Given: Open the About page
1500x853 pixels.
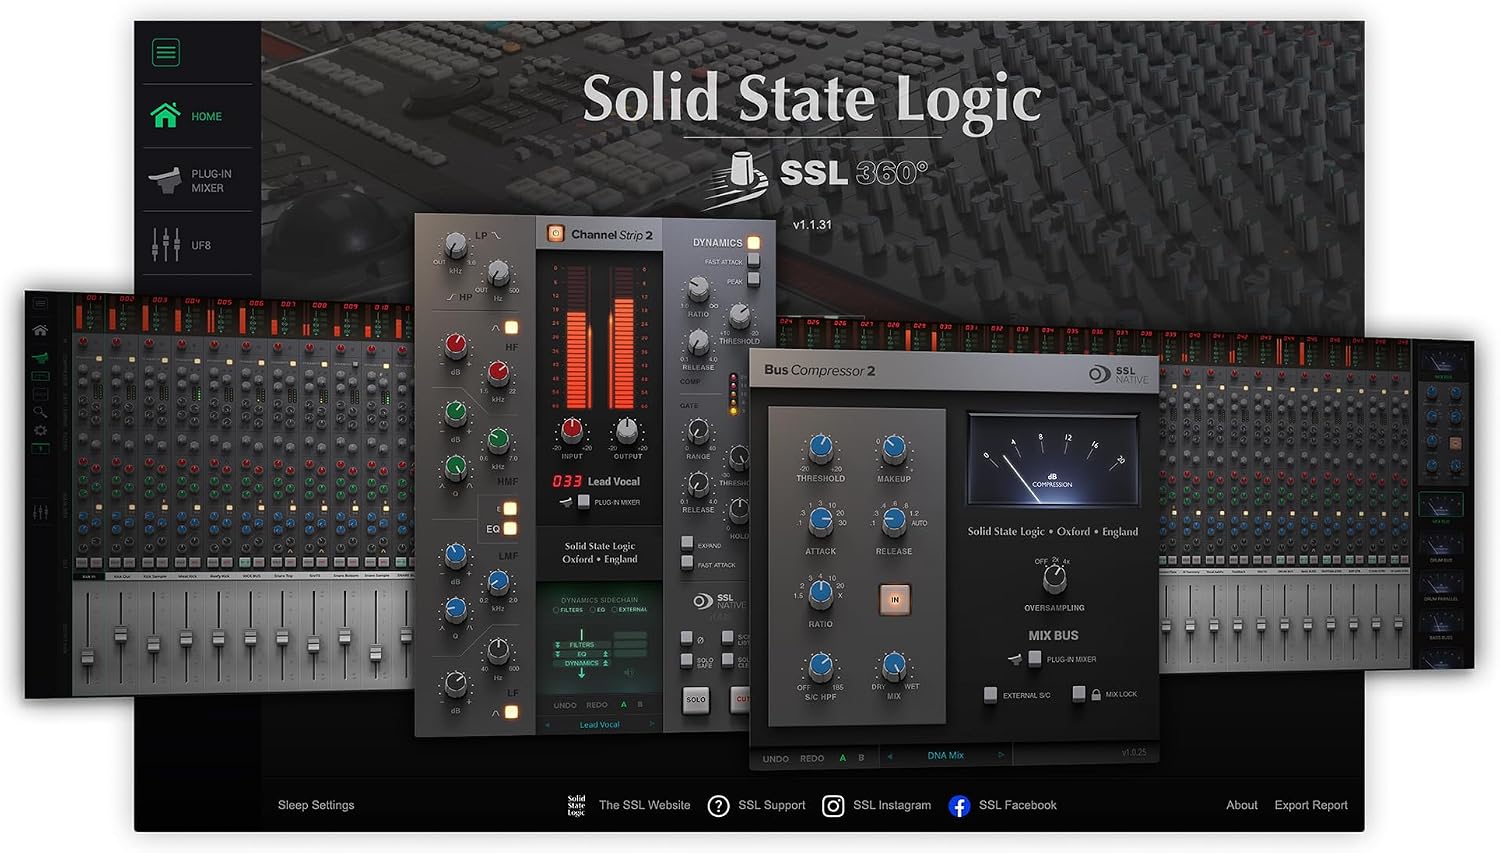Looking at the screenshot, I should 1242,805.
